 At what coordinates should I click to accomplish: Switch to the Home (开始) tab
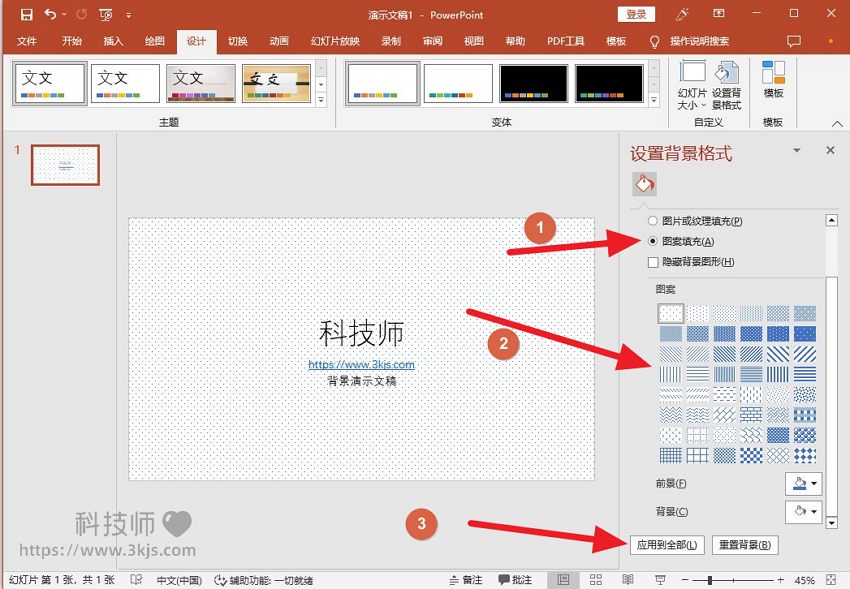click(72, 41)
